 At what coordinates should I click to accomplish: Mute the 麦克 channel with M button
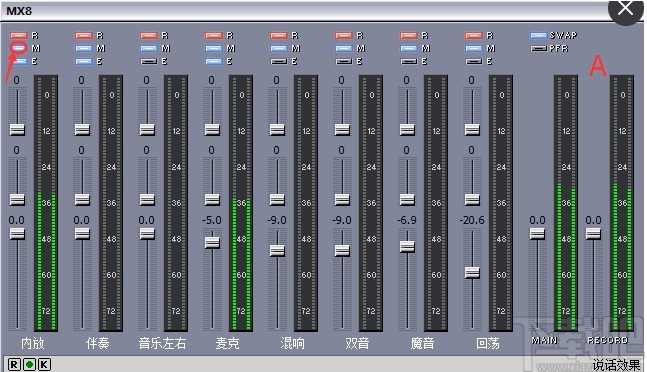click(x=214, y=48)
